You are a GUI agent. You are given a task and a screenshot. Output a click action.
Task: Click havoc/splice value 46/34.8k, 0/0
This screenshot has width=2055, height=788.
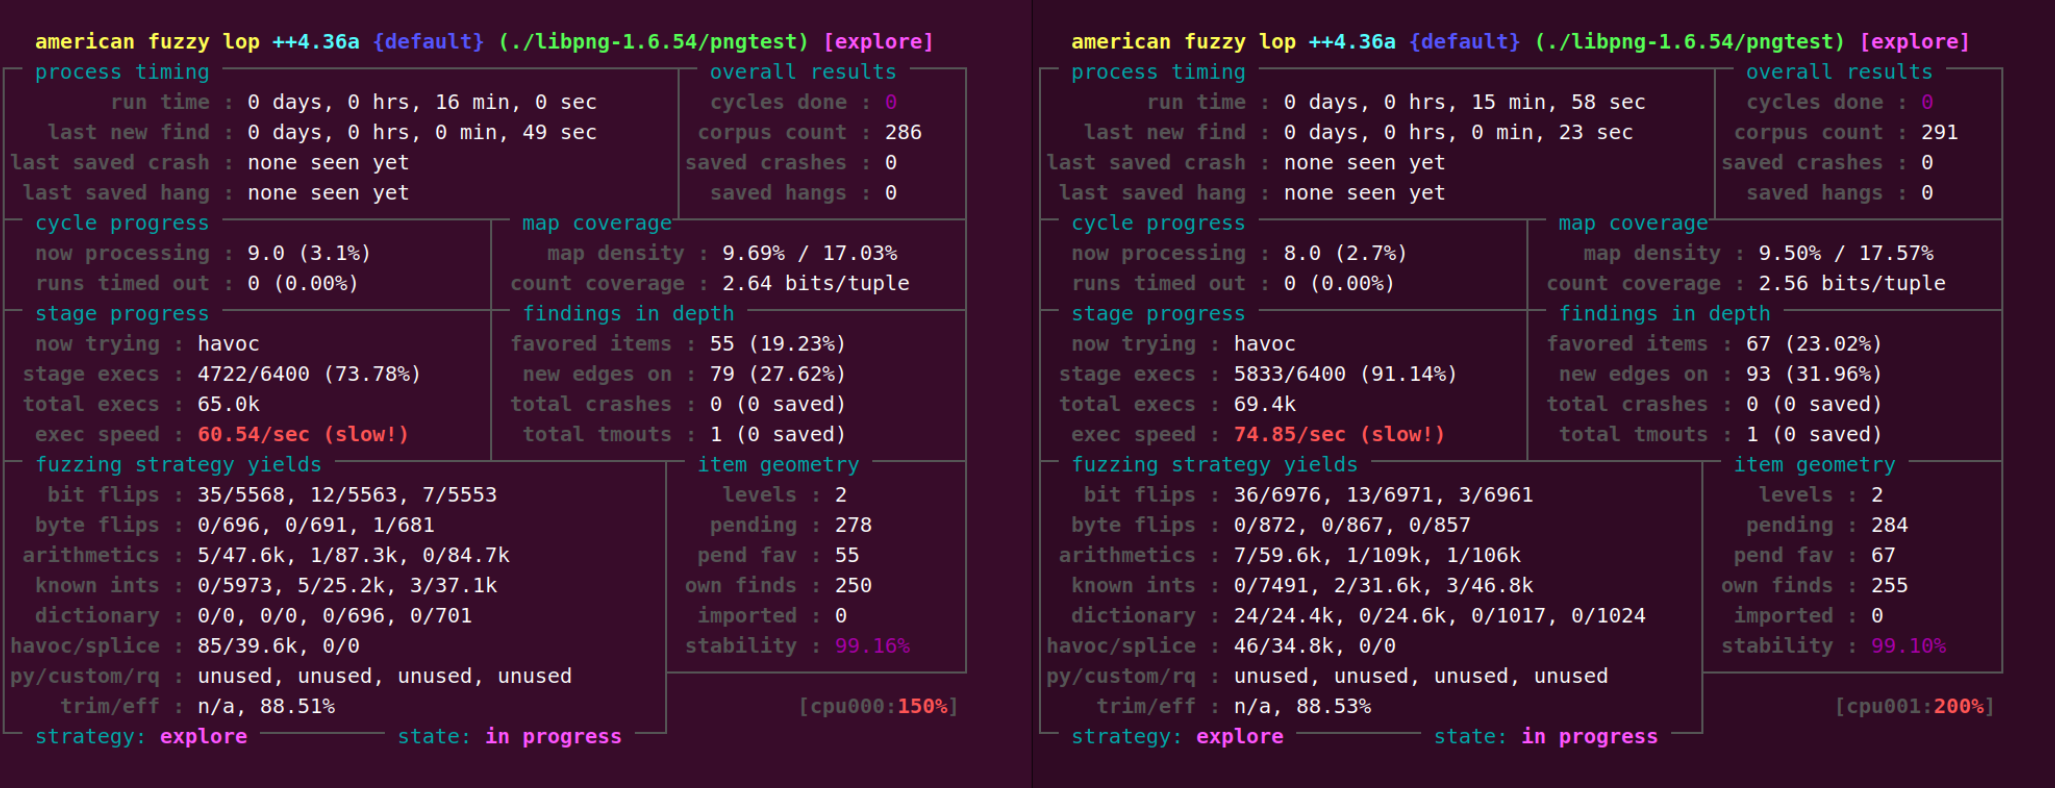coord(1314,646)
